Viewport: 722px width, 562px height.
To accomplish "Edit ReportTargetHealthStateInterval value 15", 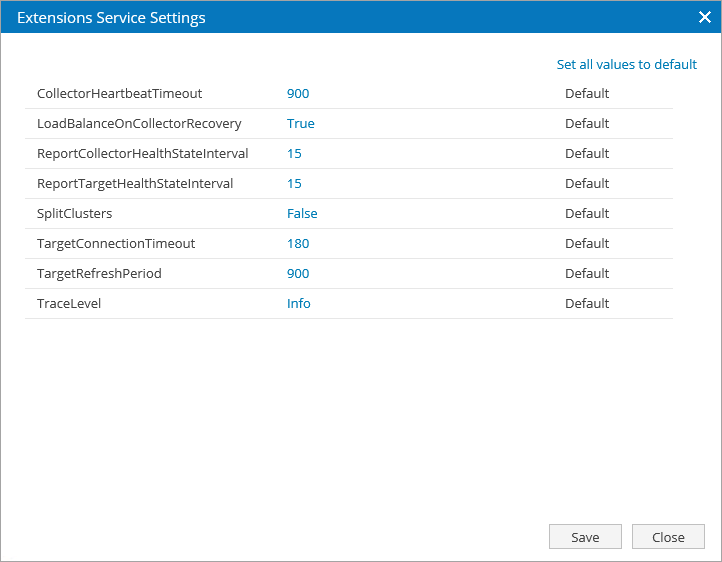I will pyautogui.click(x=294, y=184).
